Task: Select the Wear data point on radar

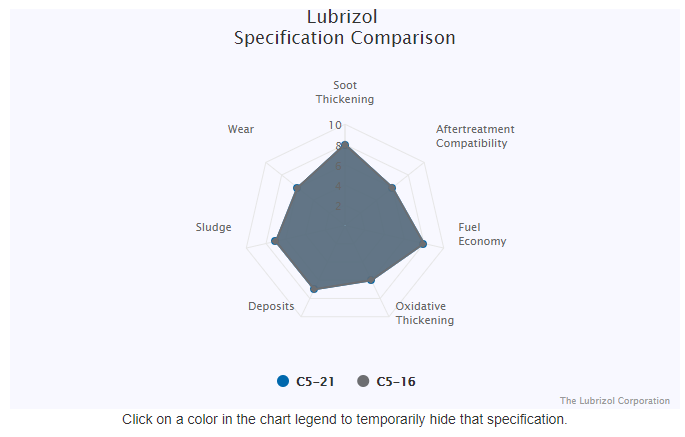Action: point(297,188)
